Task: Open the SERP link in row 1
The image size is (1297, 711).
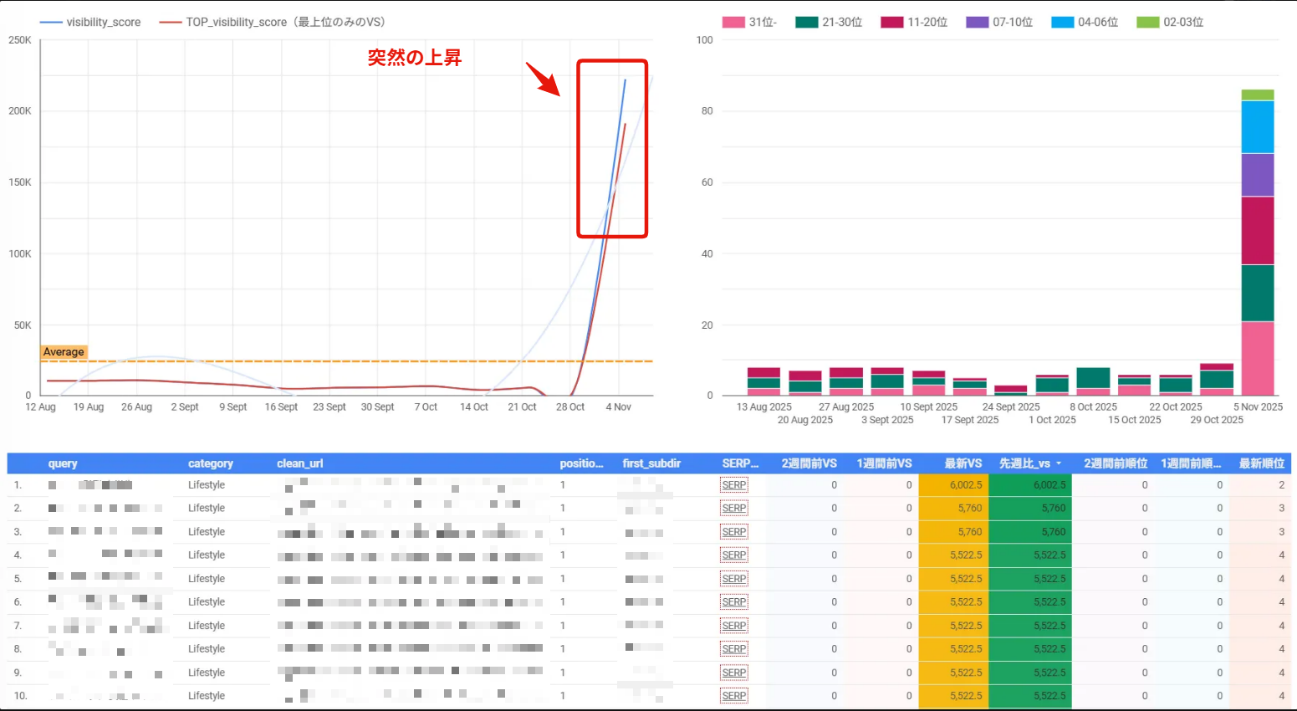Action: pyautogui.click(x=734, y=485)
